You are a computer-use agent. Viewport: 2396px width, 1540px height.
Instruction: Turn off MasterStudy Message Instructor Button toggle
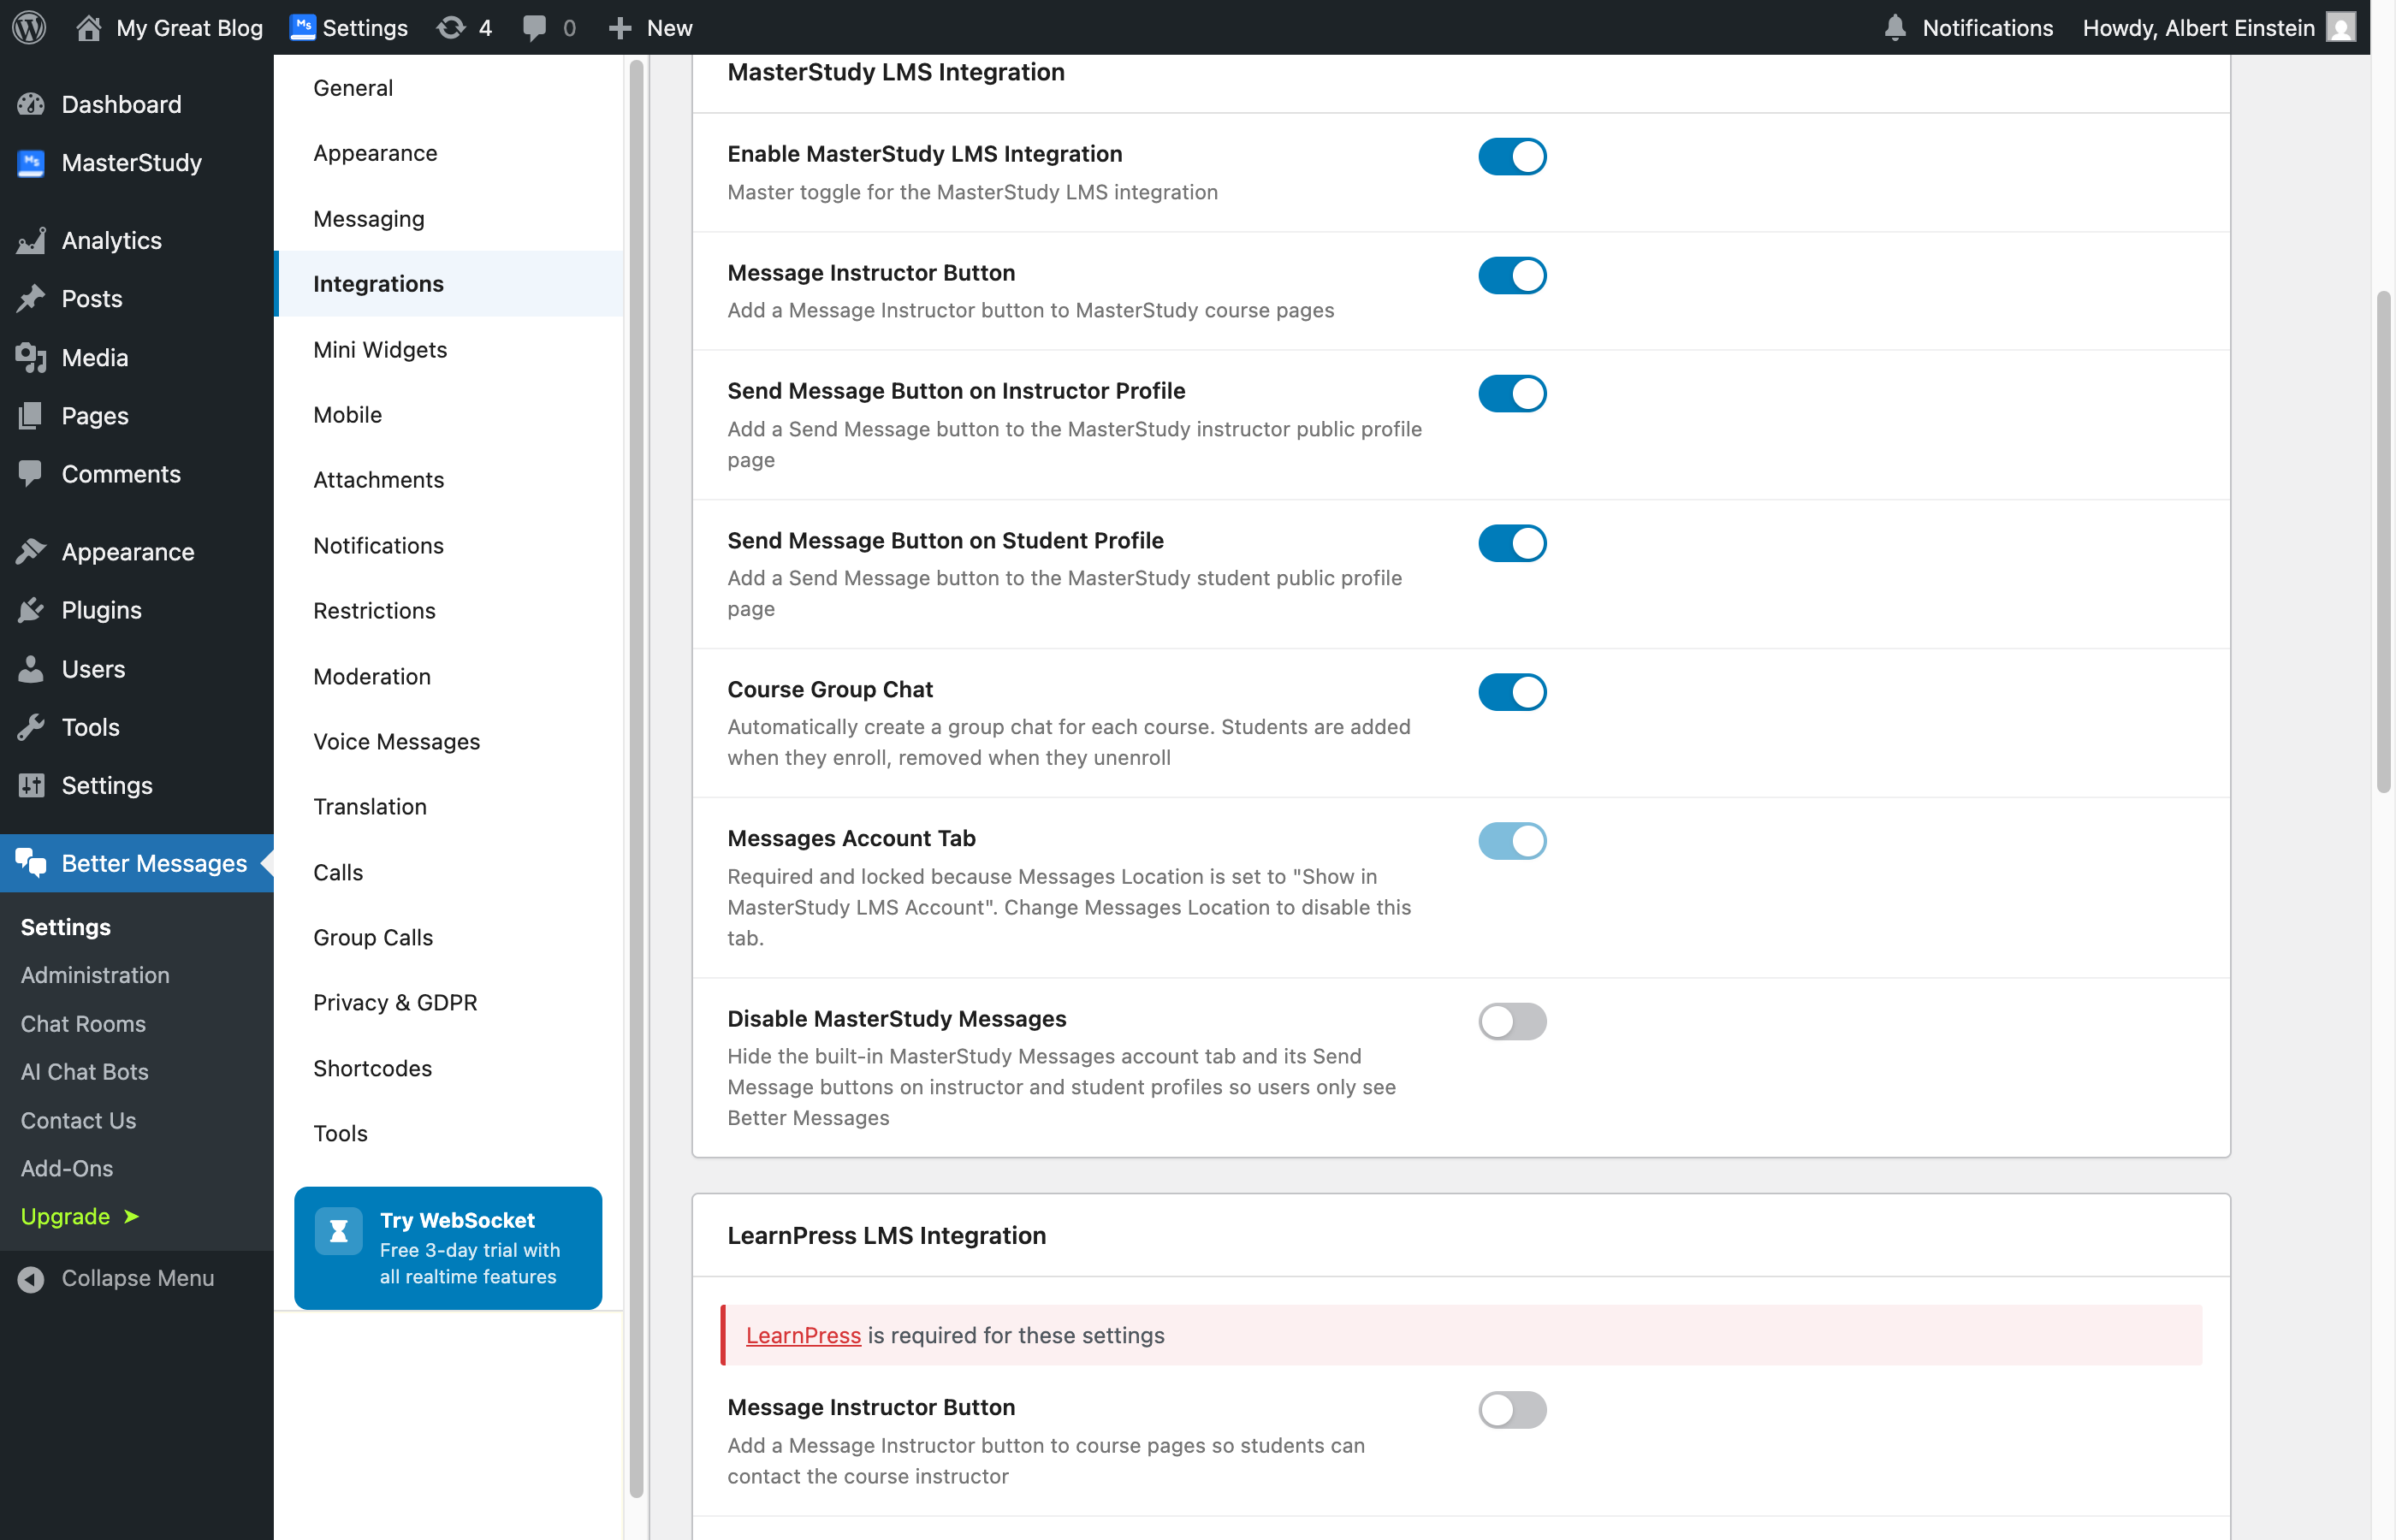[1512, 275]
